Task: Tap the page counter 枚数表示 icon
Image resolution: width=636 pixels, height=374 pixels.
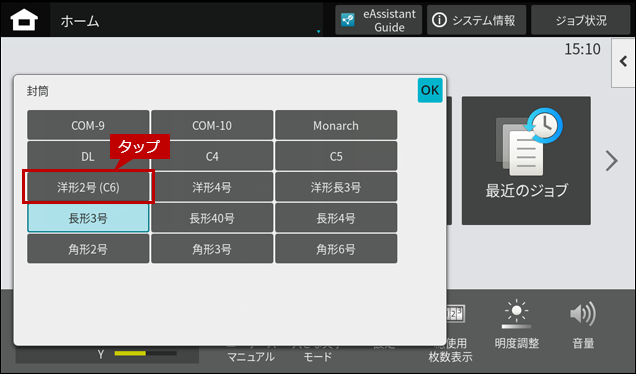Action: pos(455,314)
